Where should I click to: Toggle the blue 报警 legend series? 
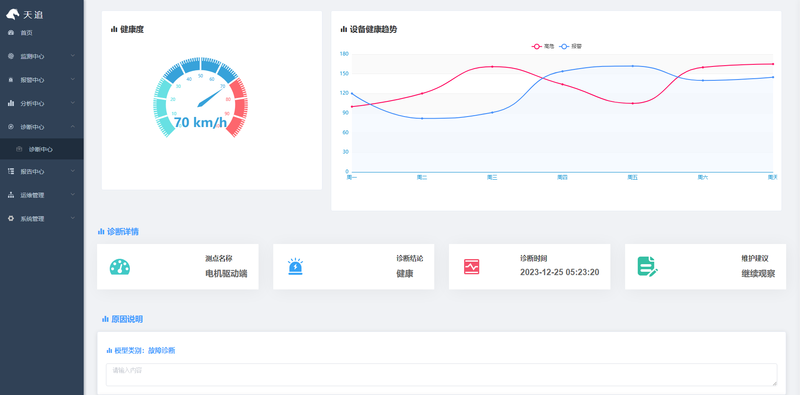click(x=571, y=46)
